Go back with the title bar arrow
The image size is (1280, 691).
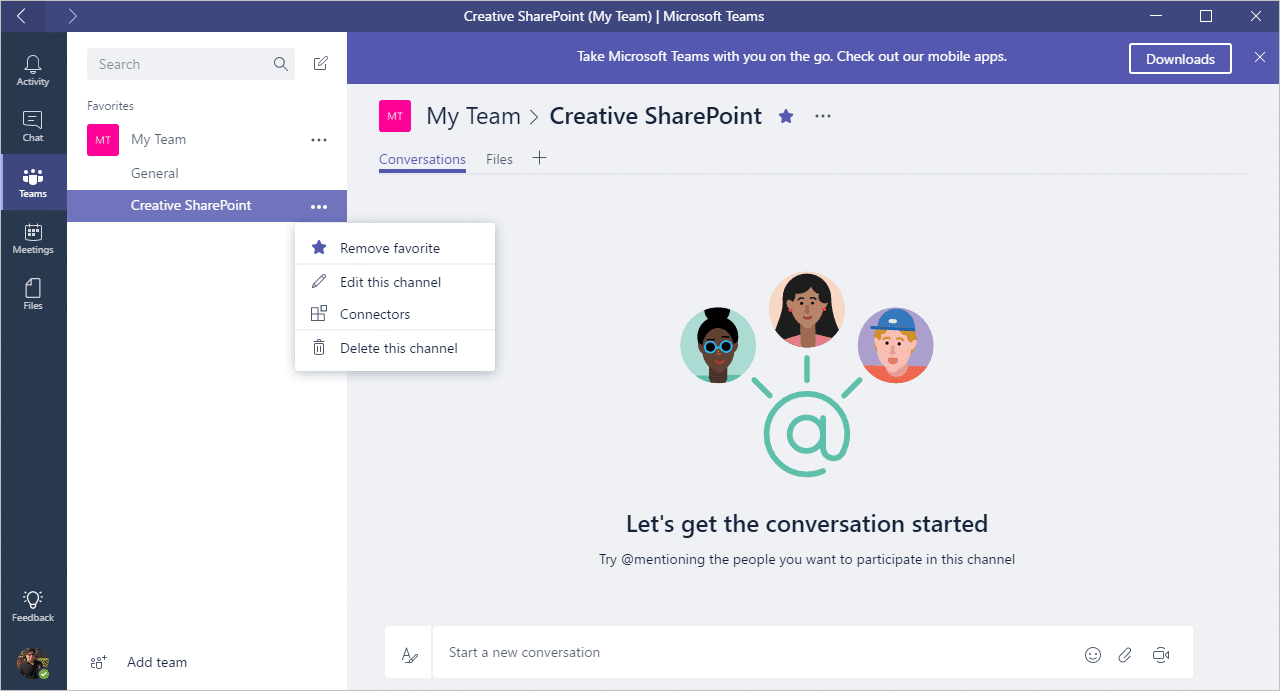click(x=22, y=16)
